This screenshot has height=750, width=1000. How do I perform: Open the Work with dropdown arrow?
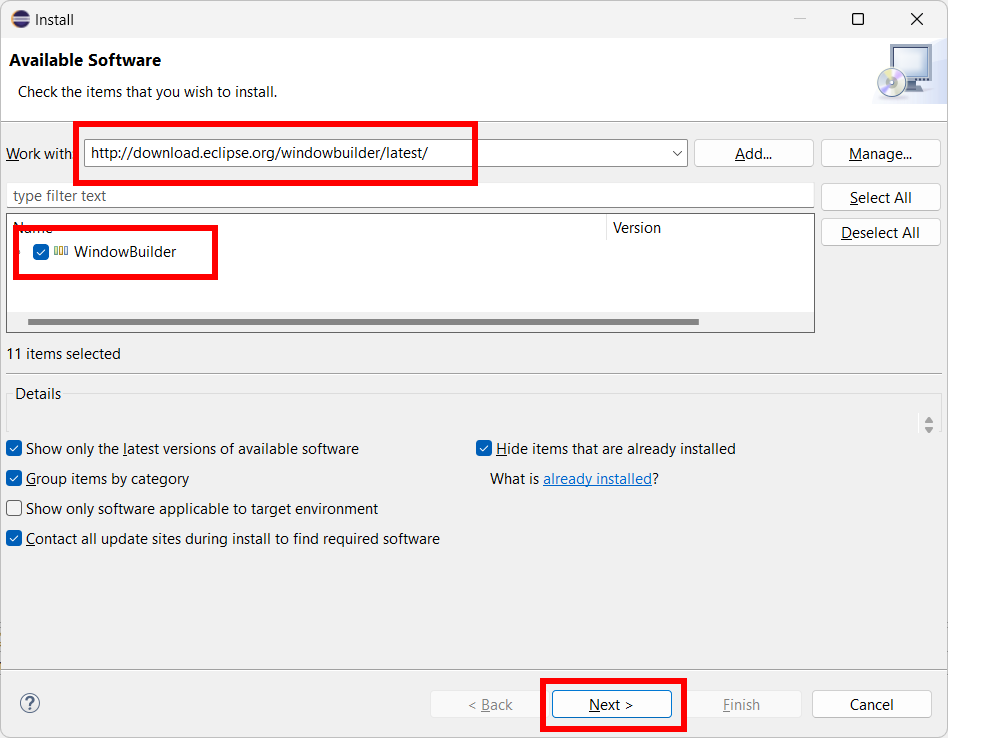(677, 154)
